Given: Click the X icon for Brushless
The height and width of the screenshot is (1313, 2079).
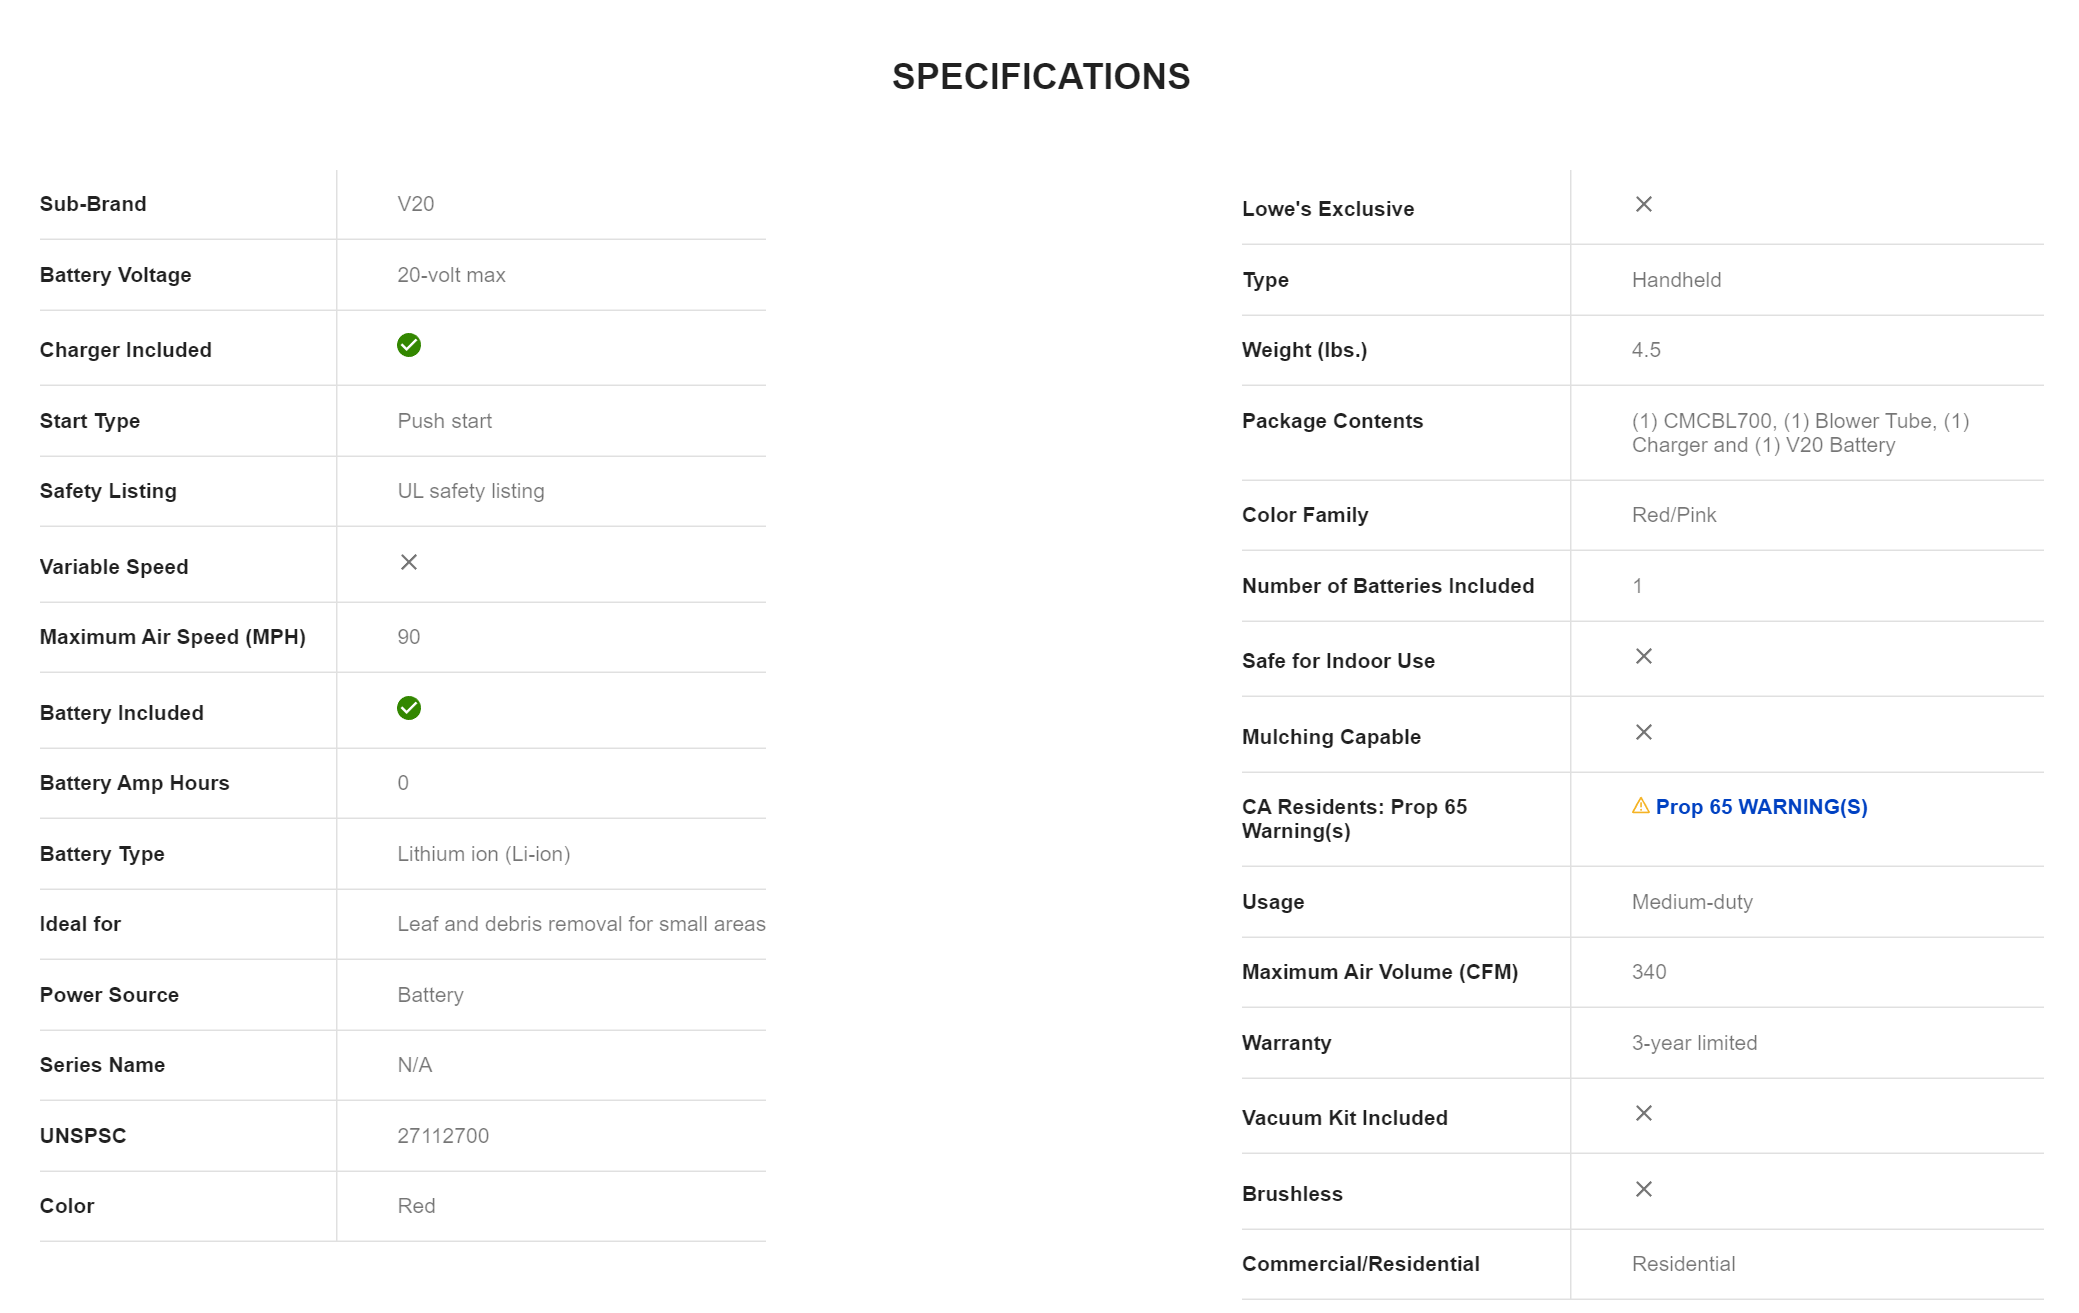Looking at the screenshot, I should point(1643,1189).
